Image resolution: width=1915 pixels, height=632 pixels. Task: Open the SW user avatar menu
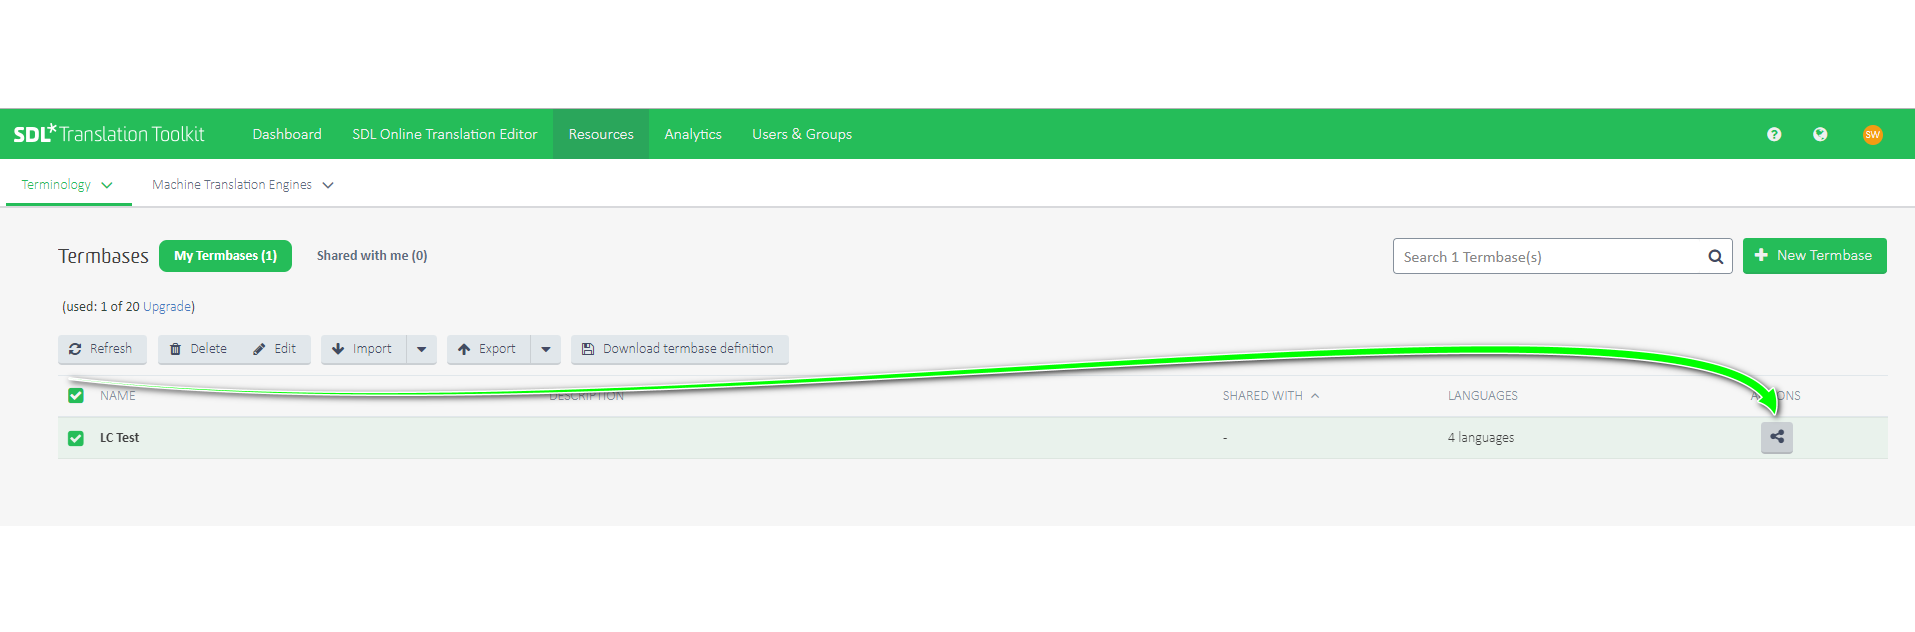point(1872,134)
